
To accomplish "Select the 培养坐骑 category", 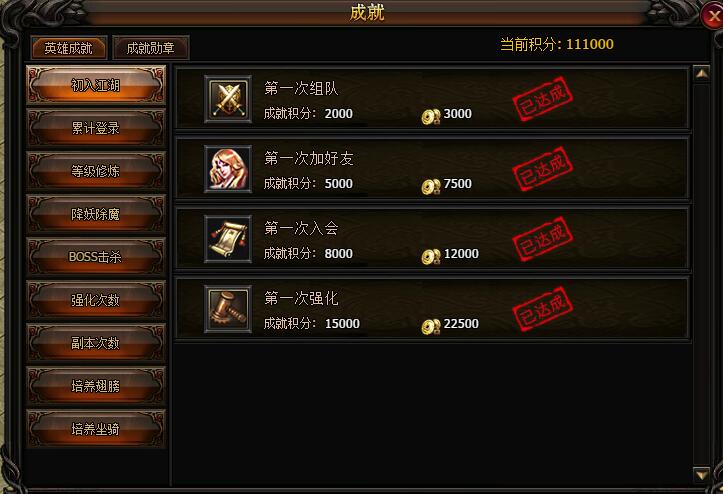I will coord(96,429).
